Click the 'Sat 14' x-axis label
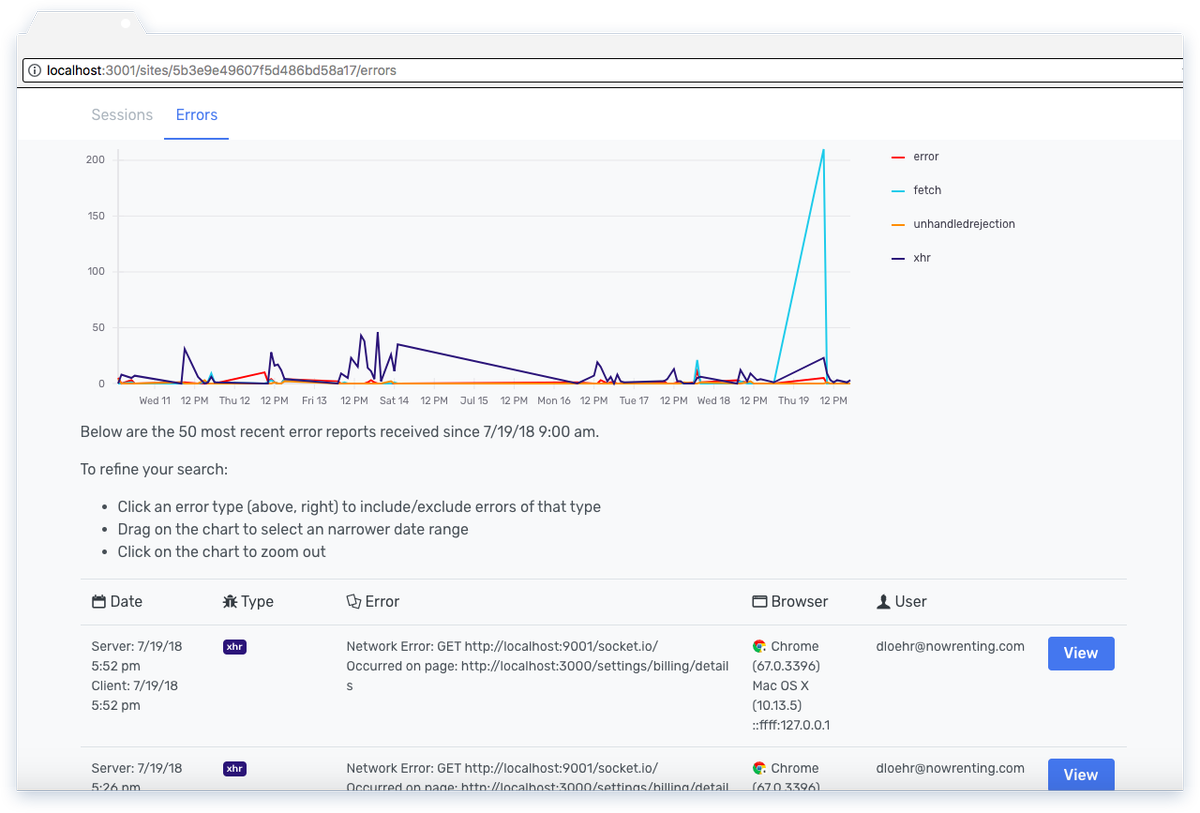Viewport: 1200px width, 813px height. (x=394, y=401)
